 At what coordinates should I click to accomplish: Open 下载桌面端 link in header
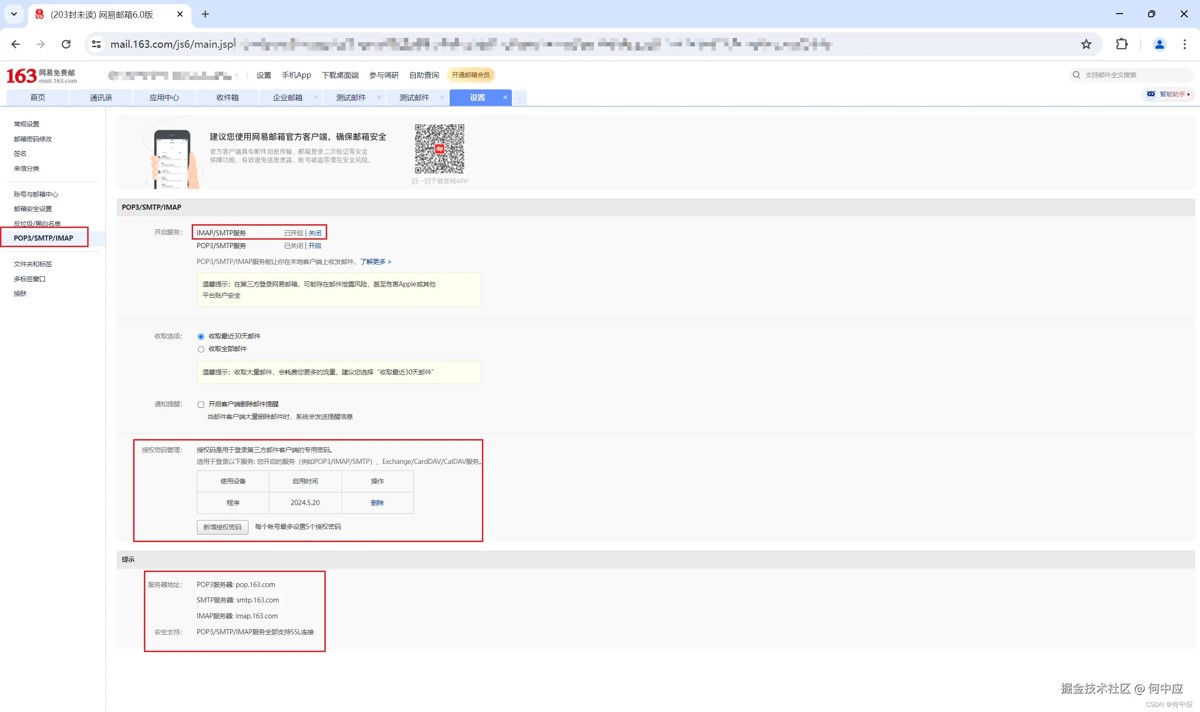click(x=340, y=75)
